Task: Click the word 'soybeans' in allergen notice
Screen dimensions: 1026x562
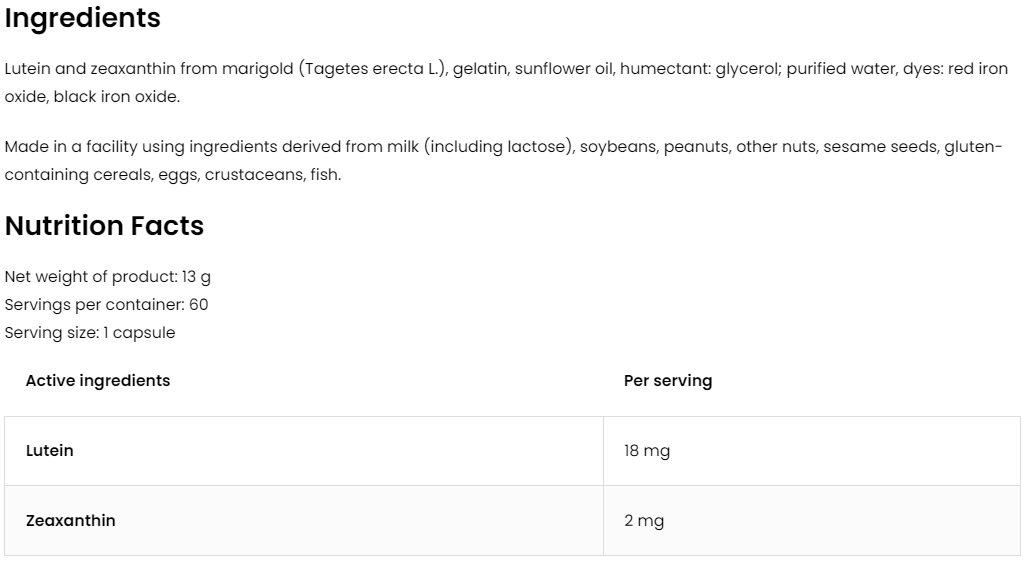Action: click(618, 147)
